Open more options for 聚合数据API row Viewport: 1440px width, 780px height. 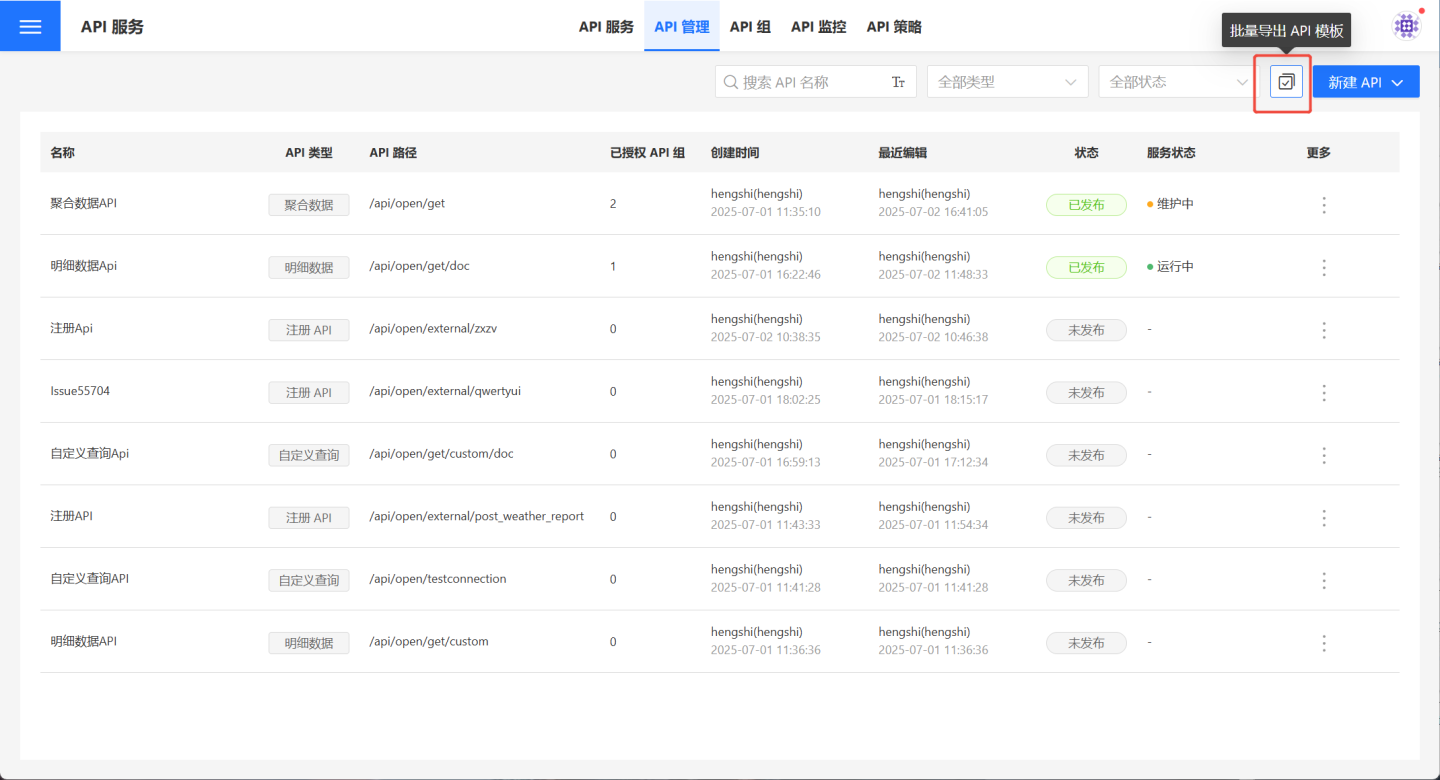coord(1324,205)
